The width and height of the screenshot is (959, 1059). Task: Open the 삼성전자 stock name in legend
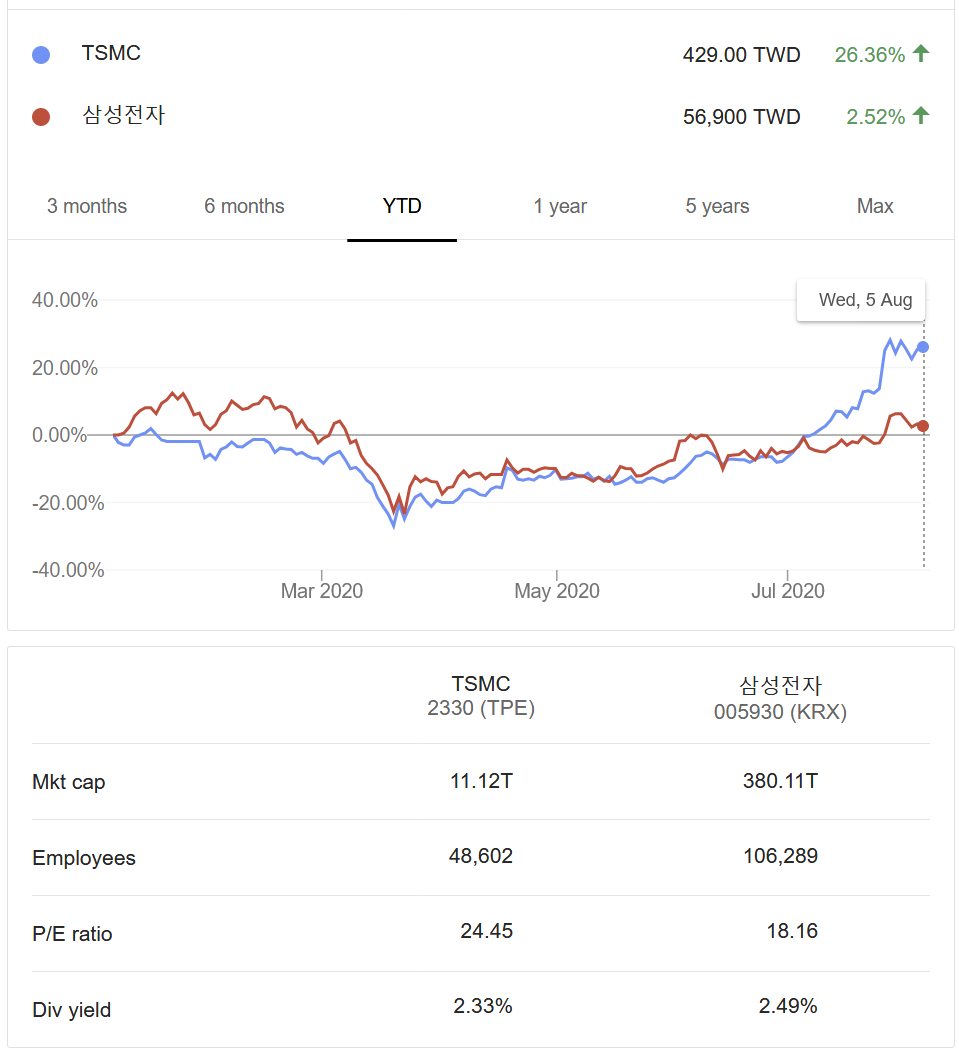click(x=123, y=116)
